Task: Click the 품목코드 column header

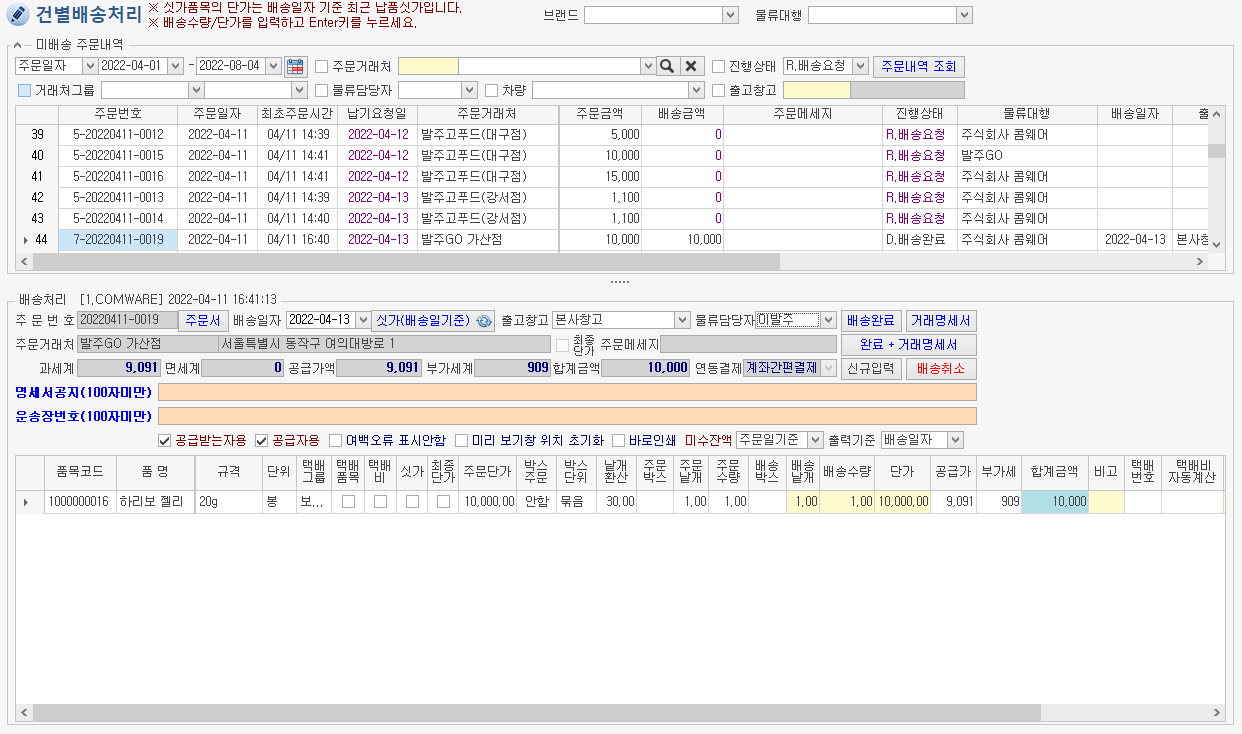Action: point(81,470)
